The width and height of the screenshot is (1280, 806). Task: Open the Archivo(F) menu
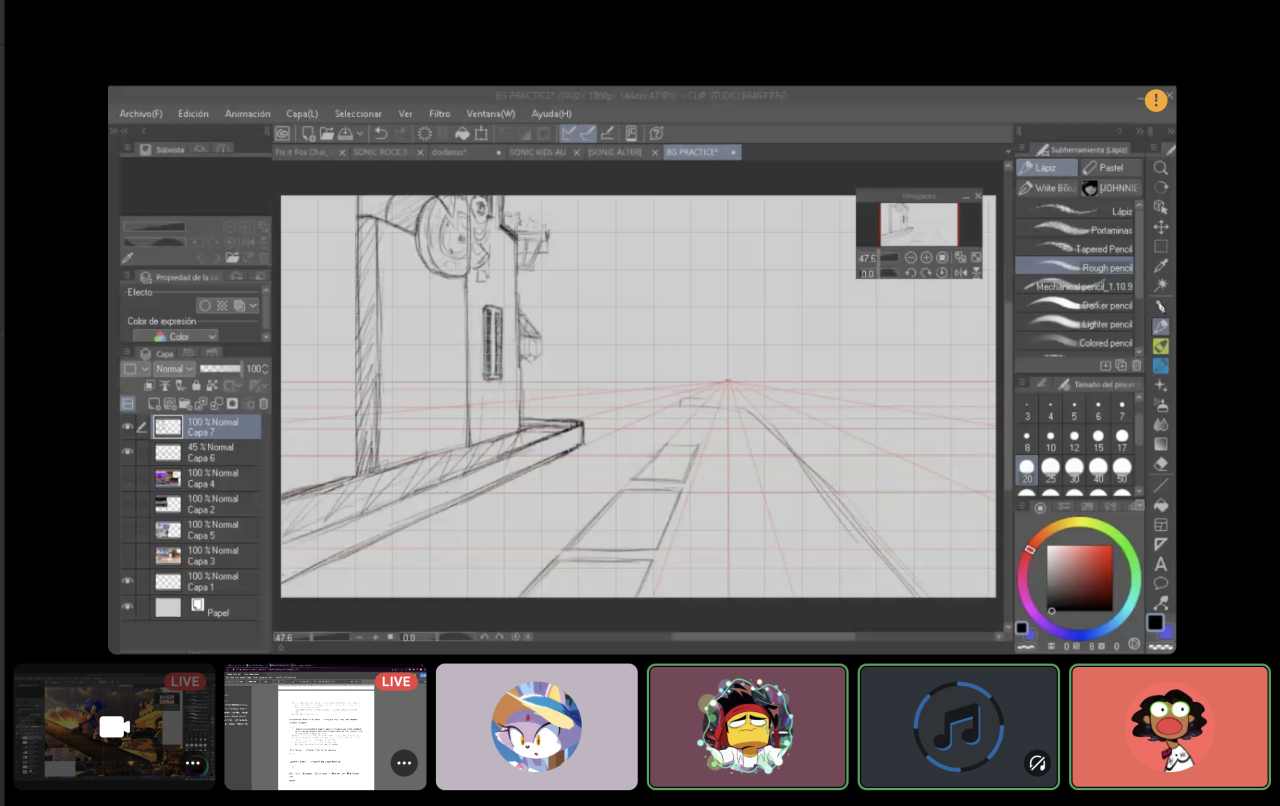(x=141, y=114)
